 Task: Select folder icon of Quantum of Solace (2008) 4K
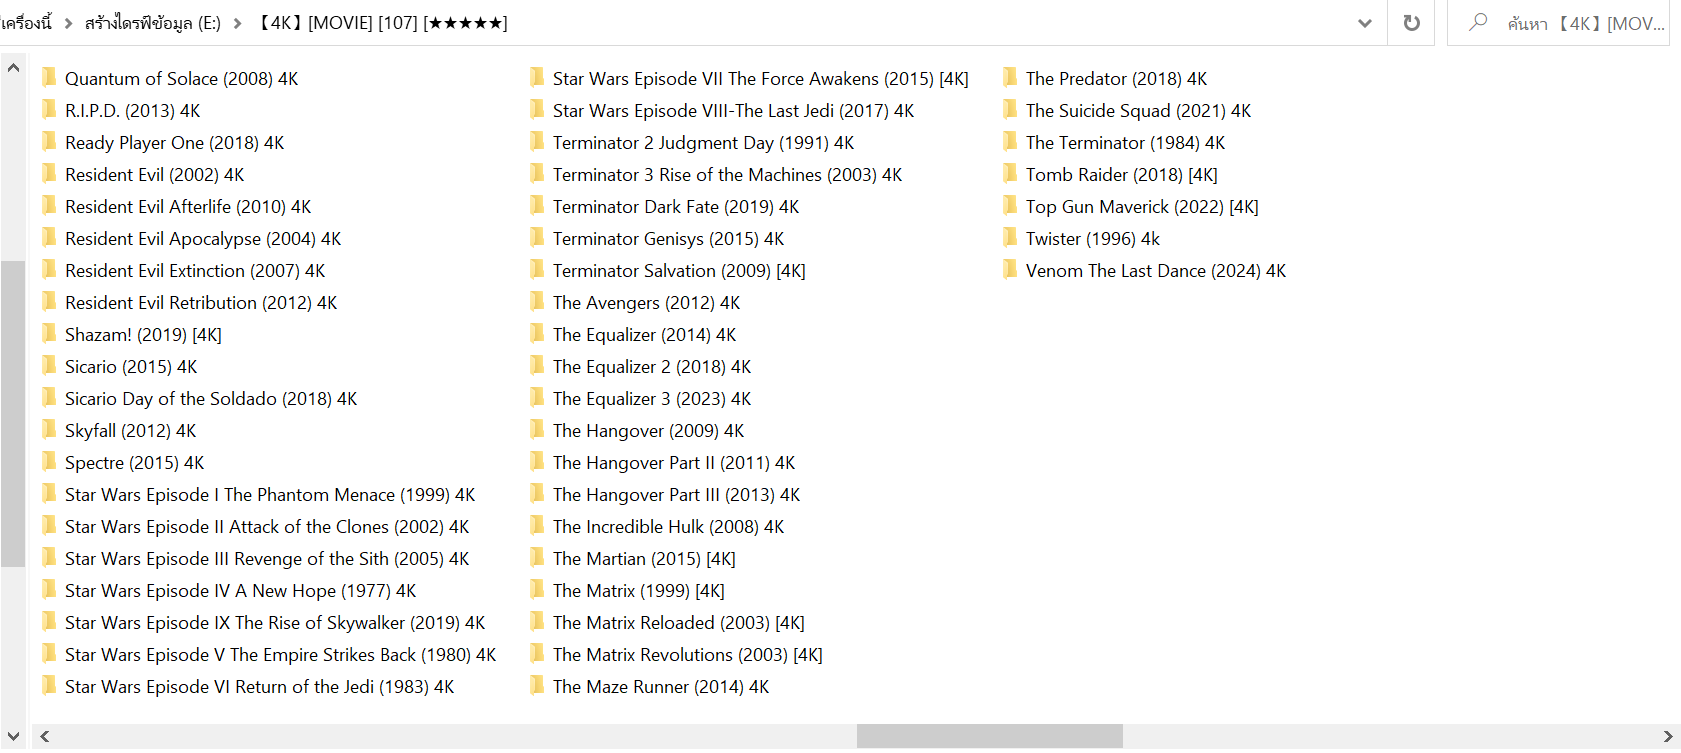[49, 78]
